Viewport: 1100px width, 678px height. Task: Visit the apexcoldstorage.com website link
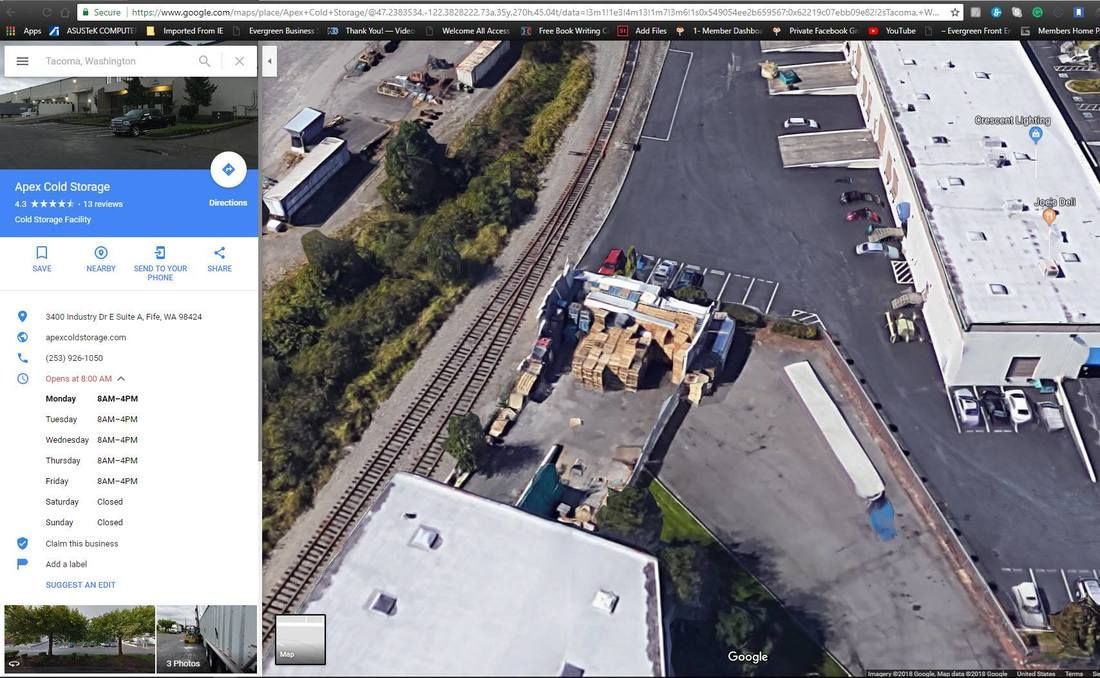[x=85, y=337]
